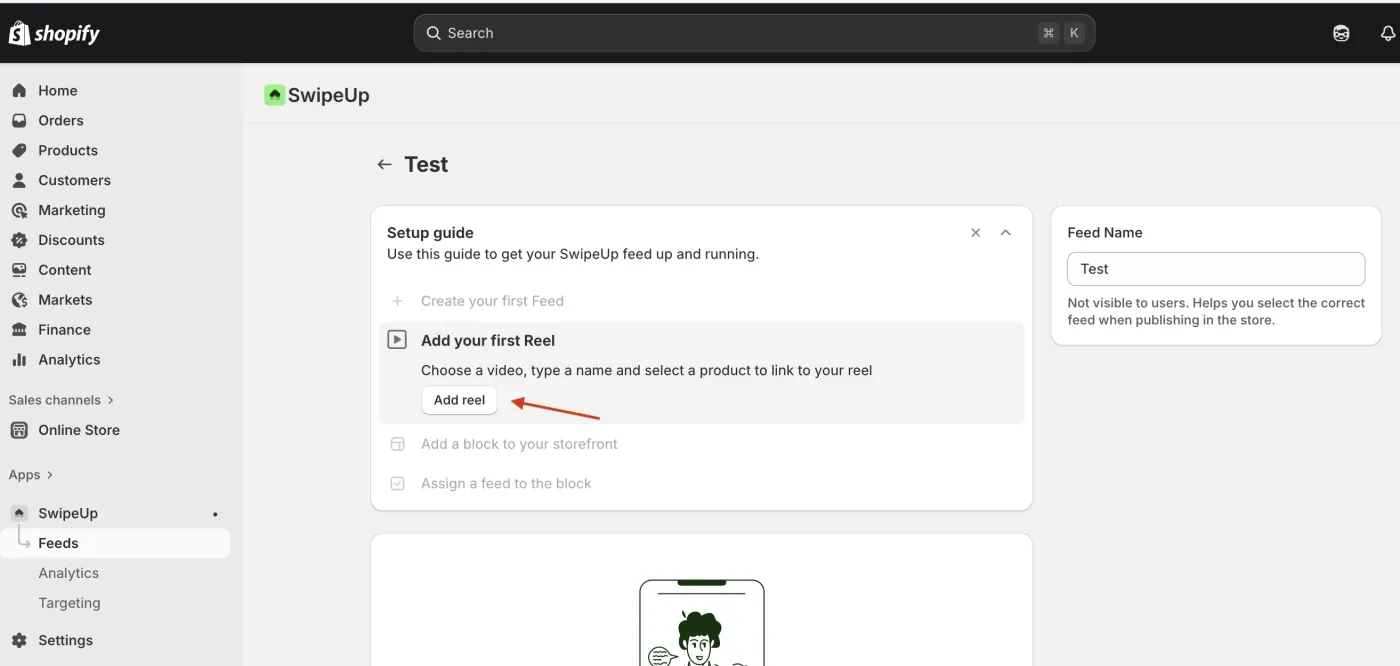Click the SwipeUp app logo icon
This screenshot has height=666, width=1400.
pyautogui.click(x=274, y=95)
